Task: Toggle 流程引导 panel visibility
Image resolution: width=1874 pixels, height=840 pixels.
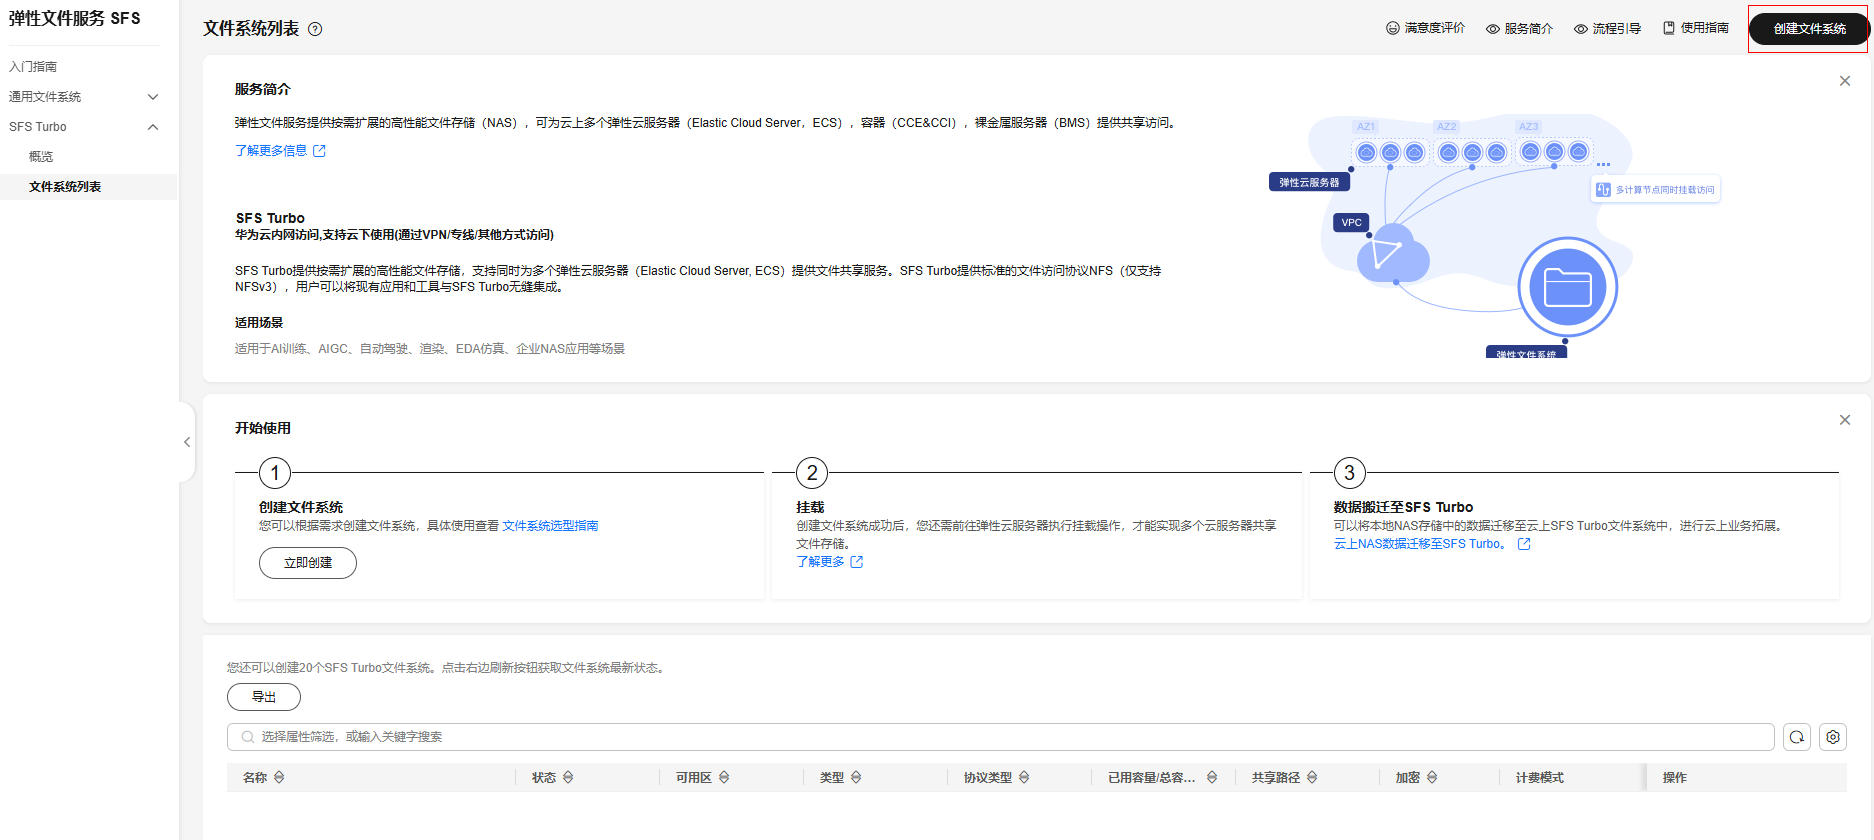Action: pyautogui.click(x=1607, y=29)
